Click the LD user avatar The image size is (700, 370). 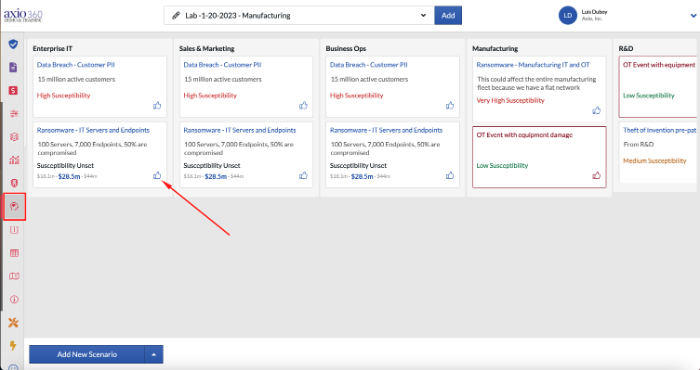tap(568, 16)
